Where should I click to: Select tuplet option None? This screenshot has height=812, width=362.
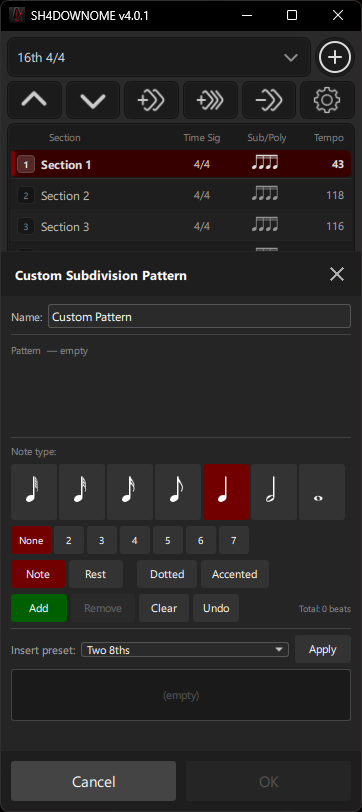coord(31,540)
